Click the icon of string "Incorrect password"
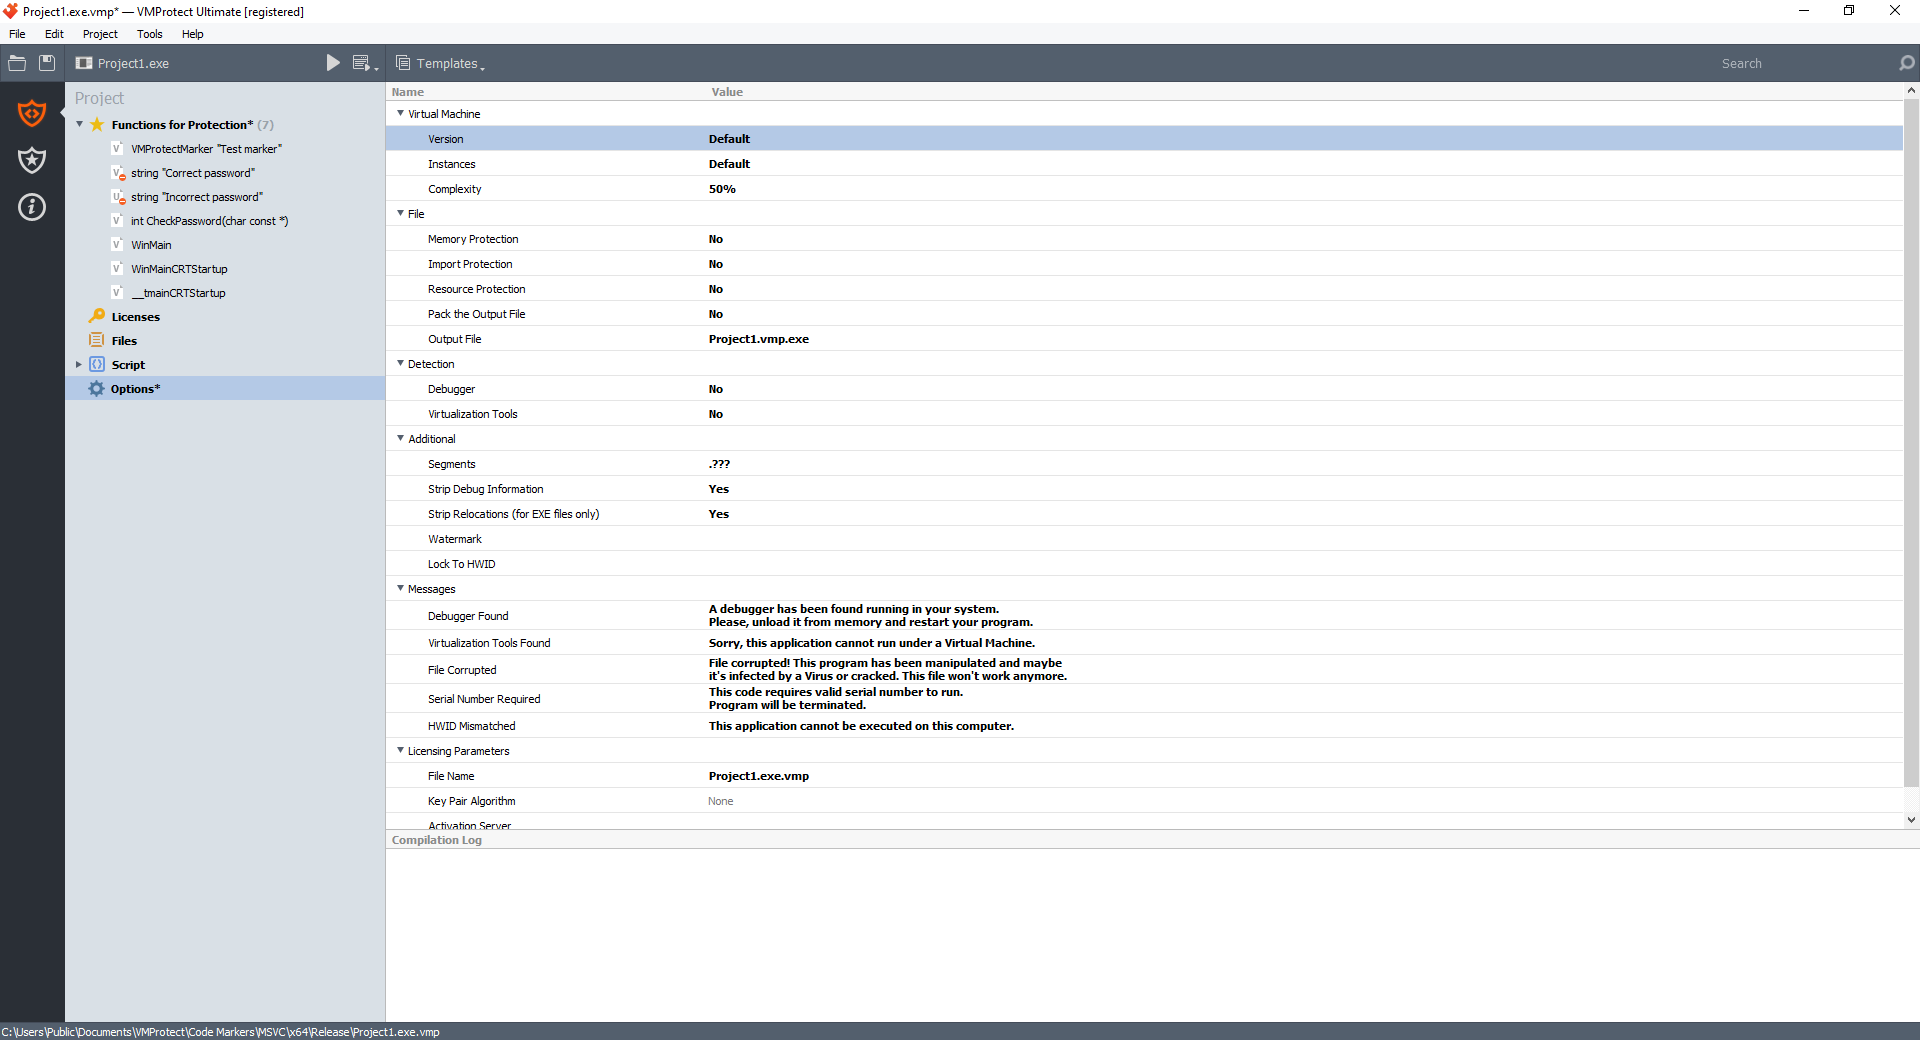1920x1040 pixels. pyautogui.click(x=117, y=197)
